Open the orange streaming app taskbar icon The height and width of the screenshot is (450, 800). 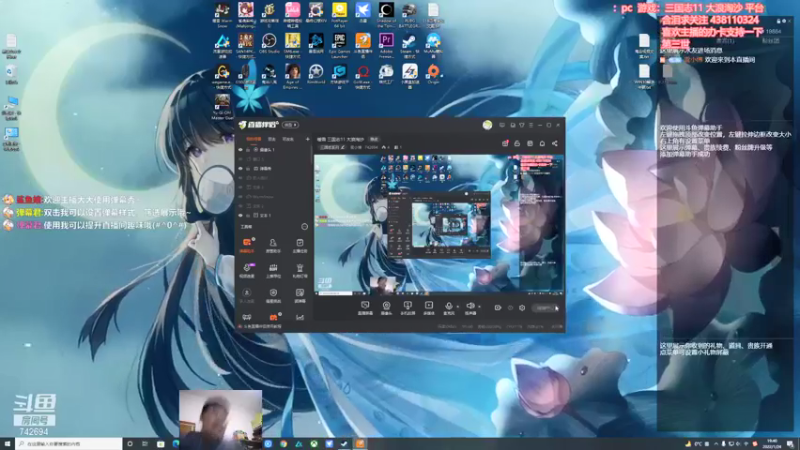[360, 444]
